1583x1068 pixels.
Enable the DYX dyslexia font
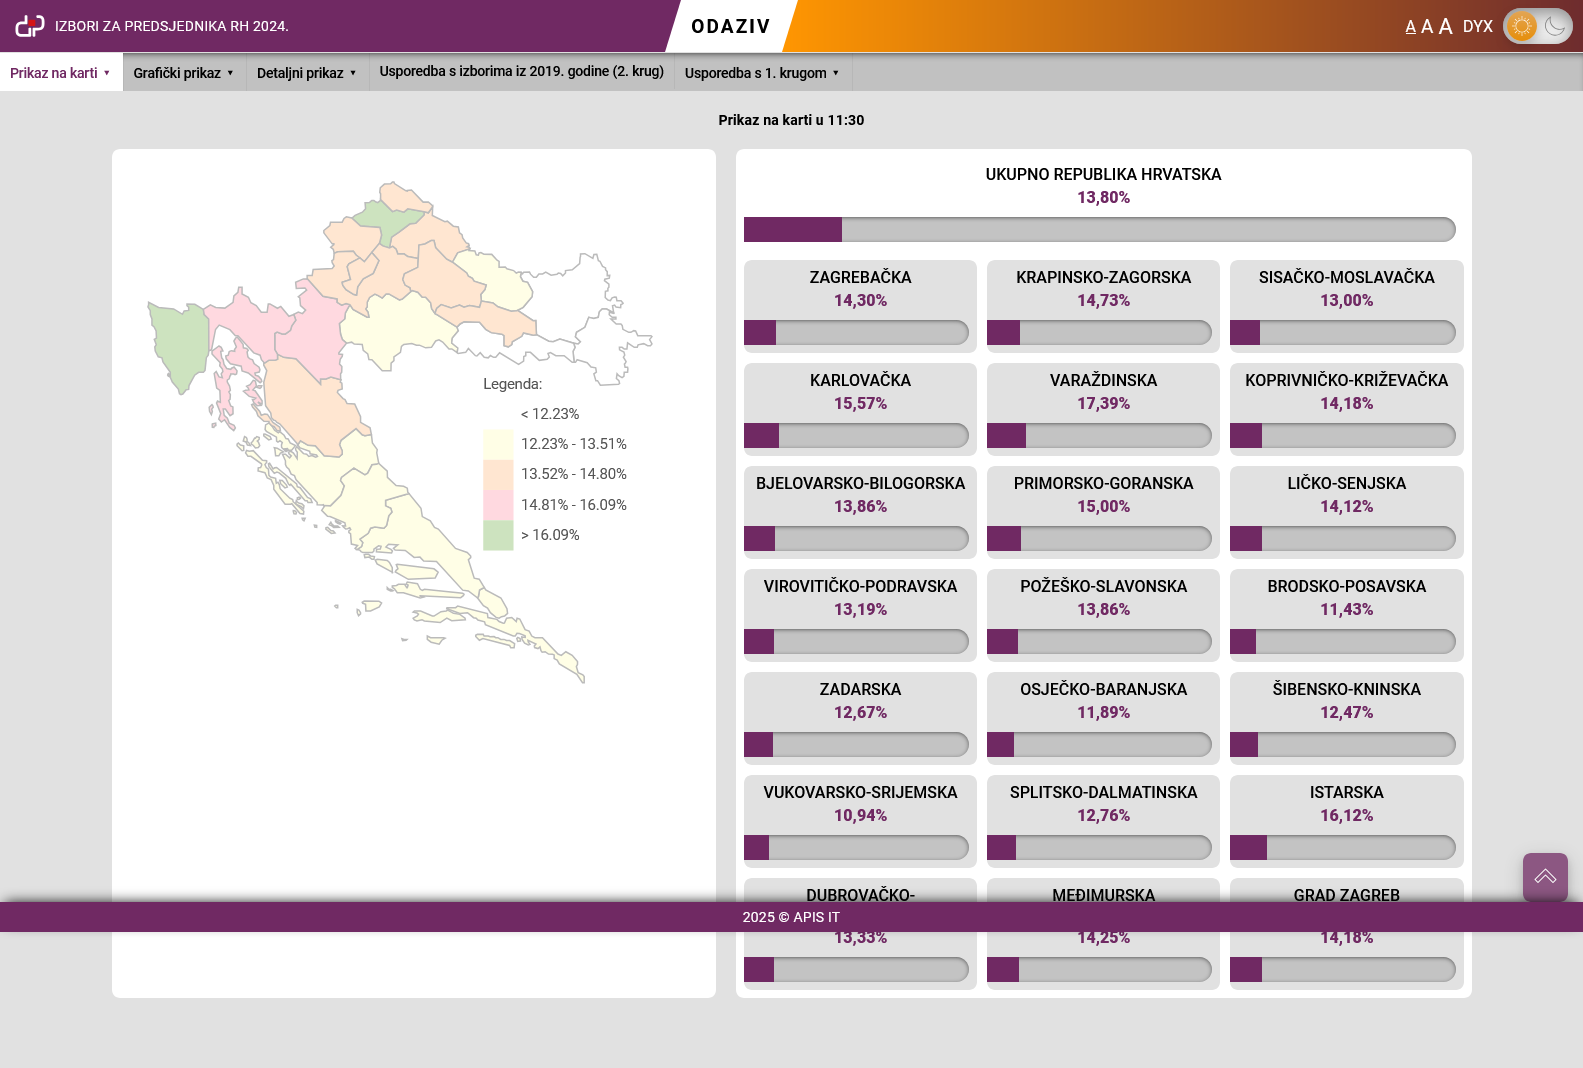(x=1477, y=27)
